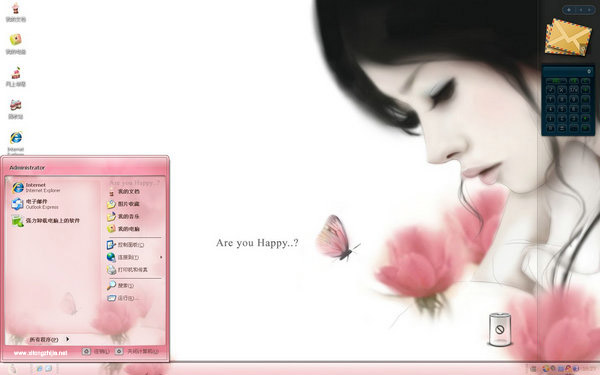Viewport: 600px width, 375px height.
Task: Open Network Neighborhood (网上邻居) desktop icon
Action: [16, 77]
